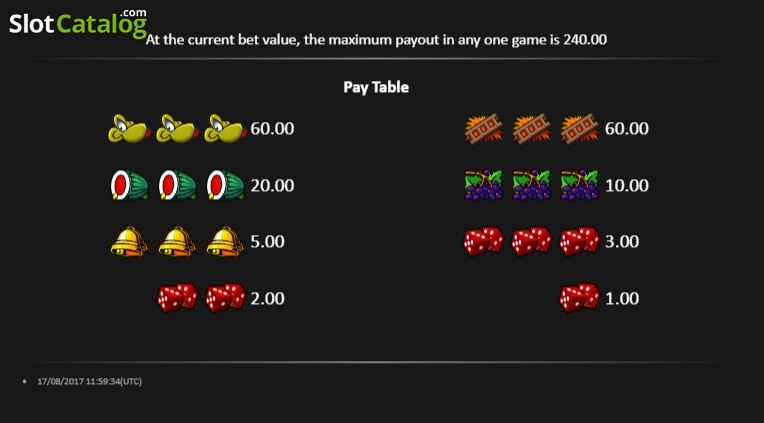Click the last mouse symbol beside 60.00

(225, 129)
